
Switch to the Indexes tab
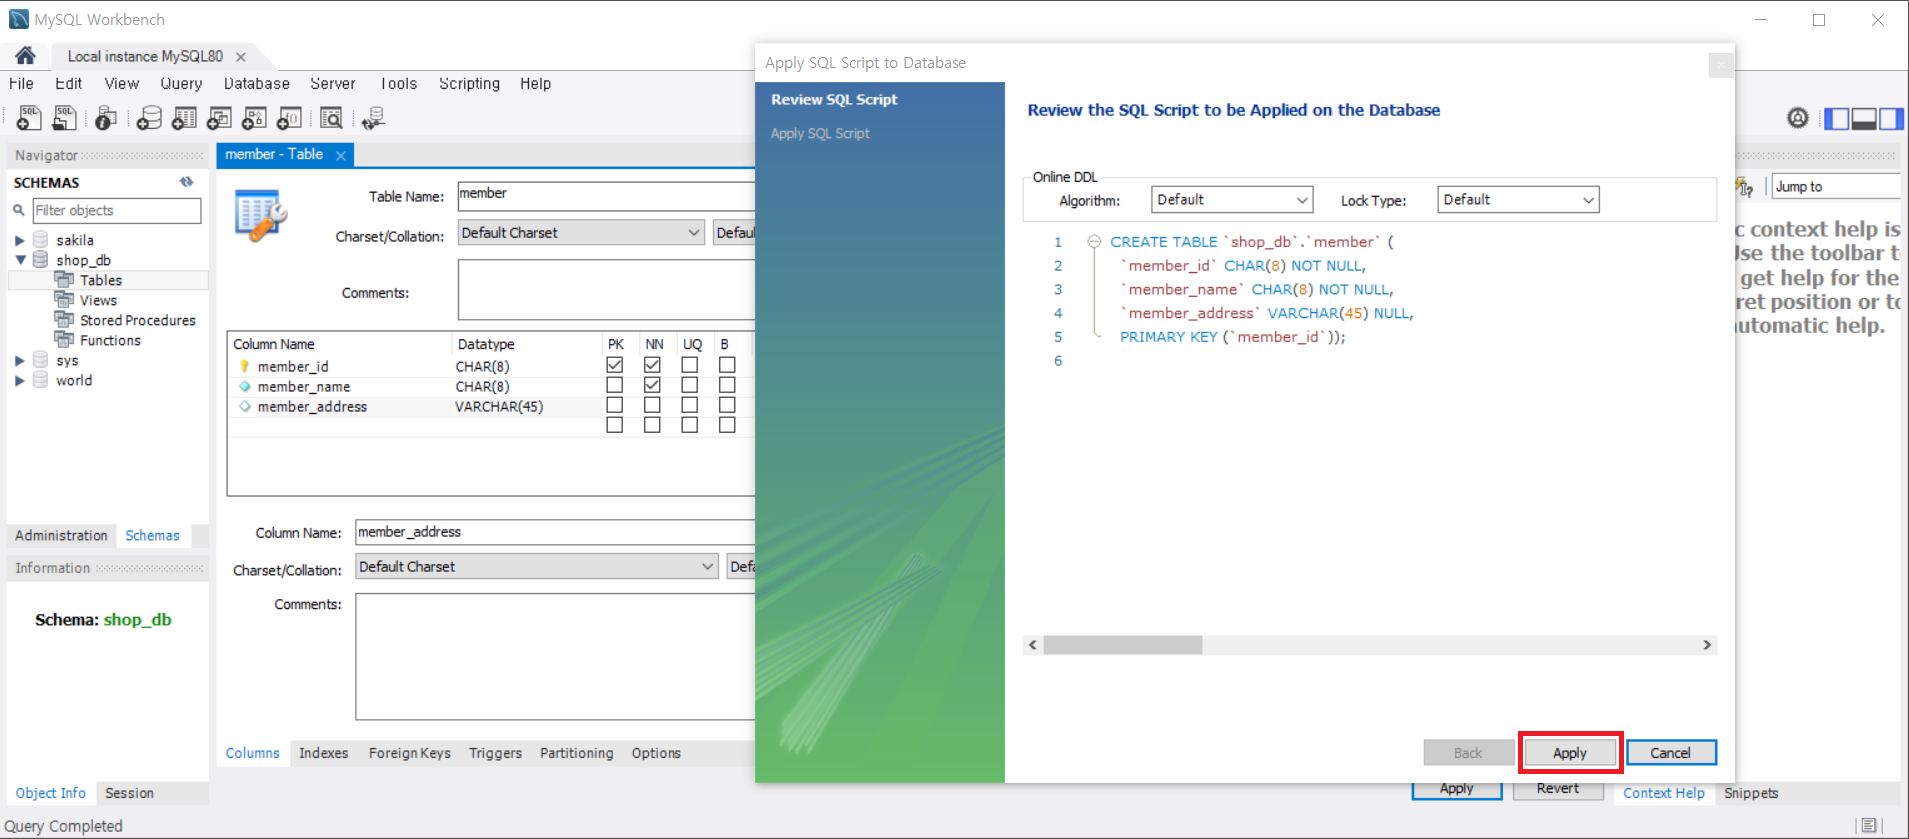click(324, 753)
